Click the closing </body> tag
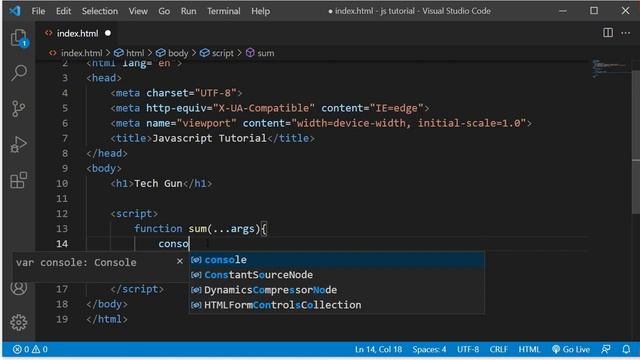 [x=107, y=304]
